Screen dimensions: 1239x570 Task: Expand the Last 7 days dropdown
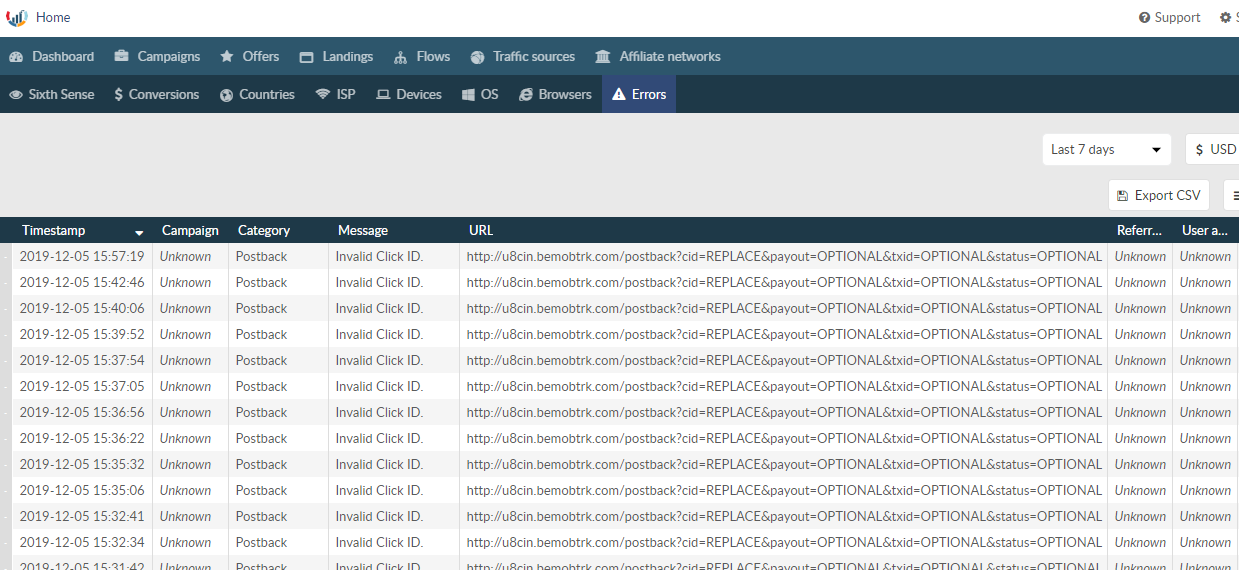(x=1106, y=150)
